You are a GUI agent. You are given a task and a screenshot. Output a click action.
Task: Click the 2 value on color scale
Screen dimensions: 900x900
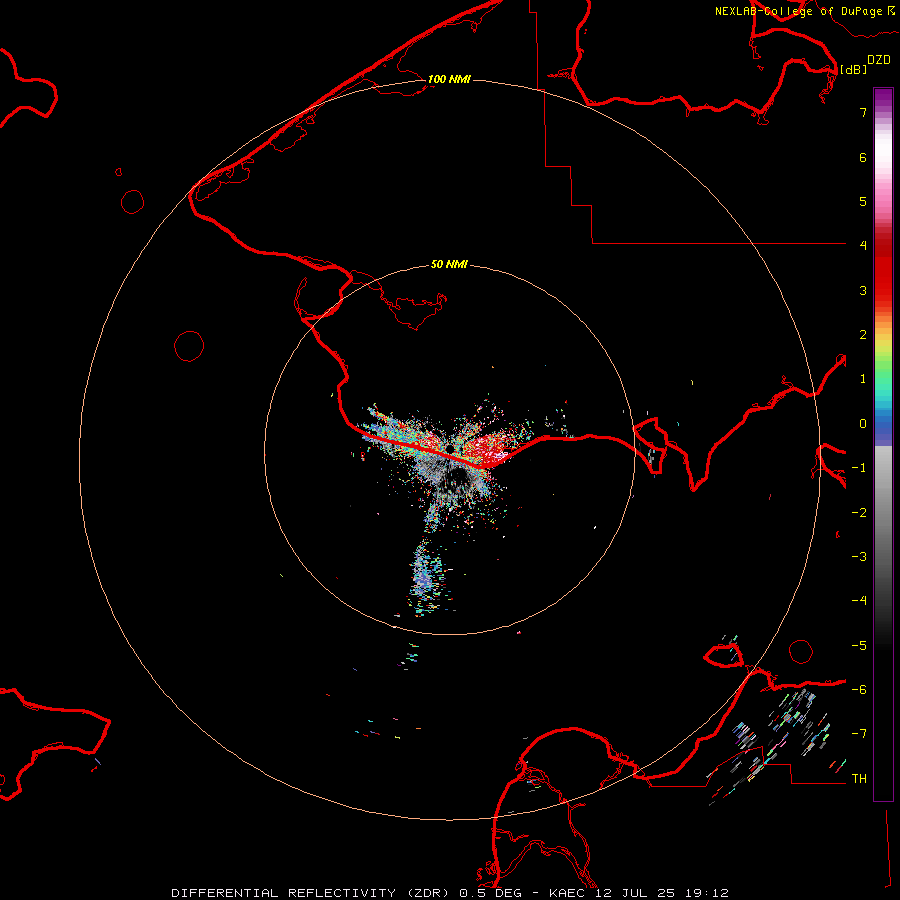pos(863,335)
